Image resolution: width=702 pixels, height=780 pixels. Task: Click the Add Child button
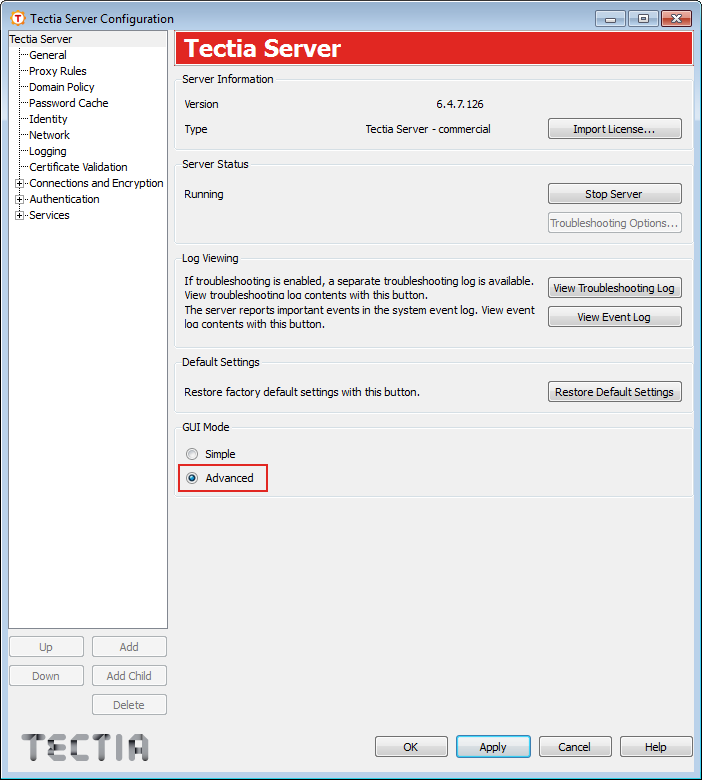tap(129, 676)
